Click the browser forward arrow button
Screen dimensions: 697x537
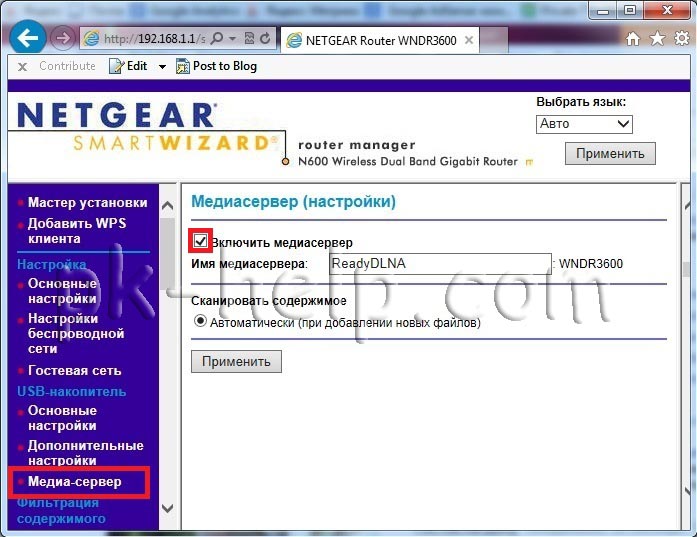pyautogui.click(x=63, y=38)
